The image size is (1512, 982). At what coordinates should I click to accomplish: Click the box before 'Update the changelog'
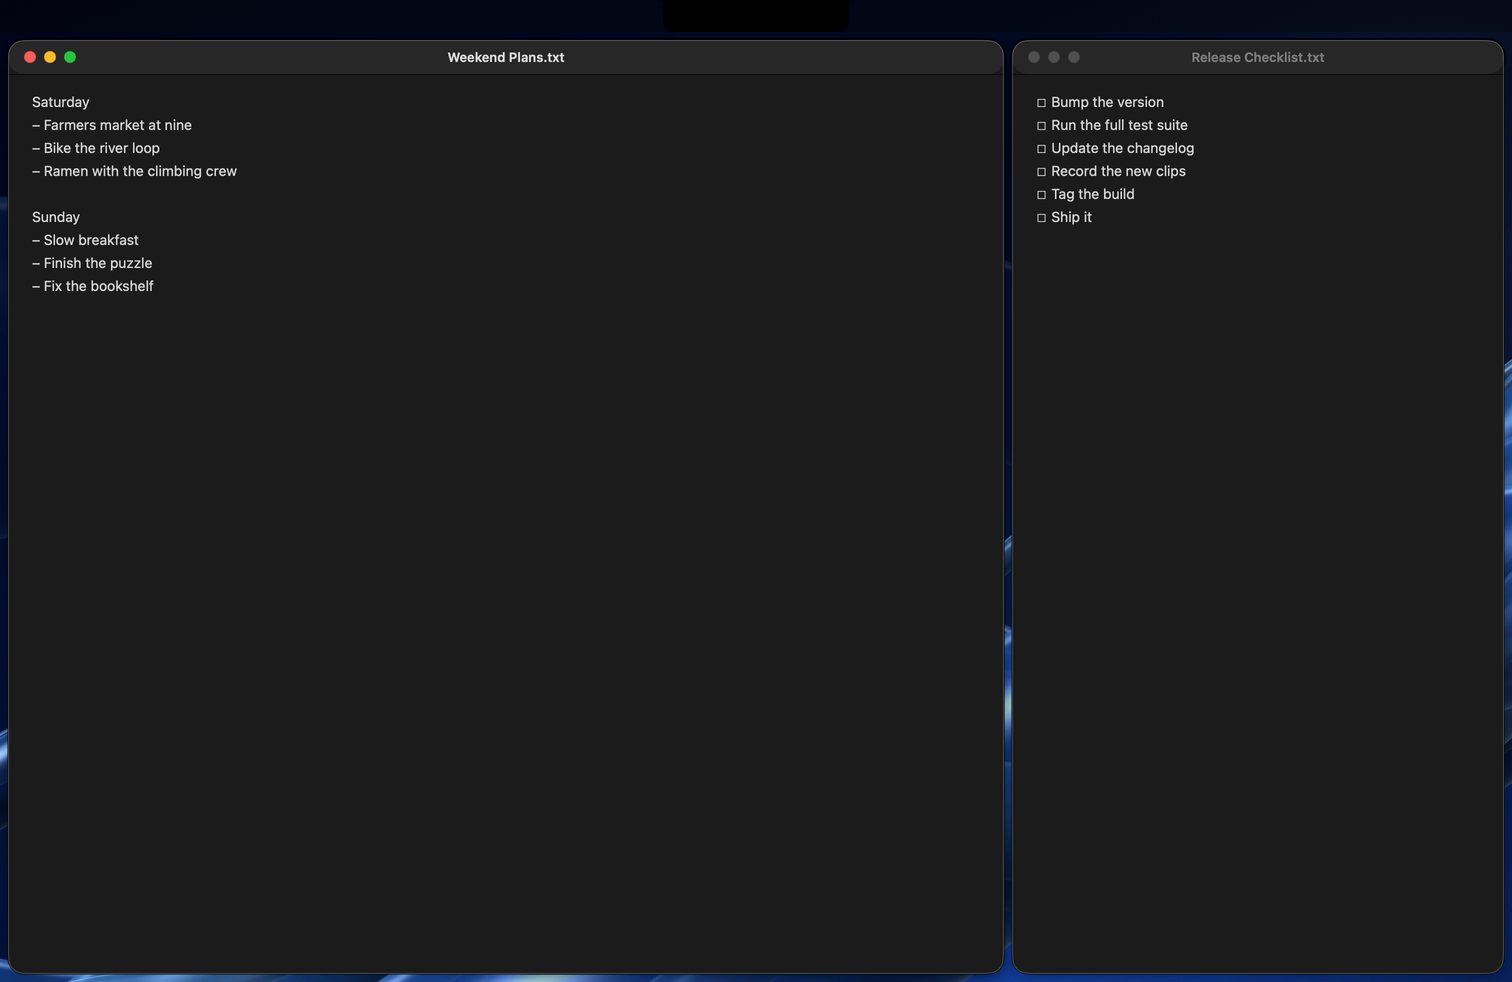coord(1041,149)
